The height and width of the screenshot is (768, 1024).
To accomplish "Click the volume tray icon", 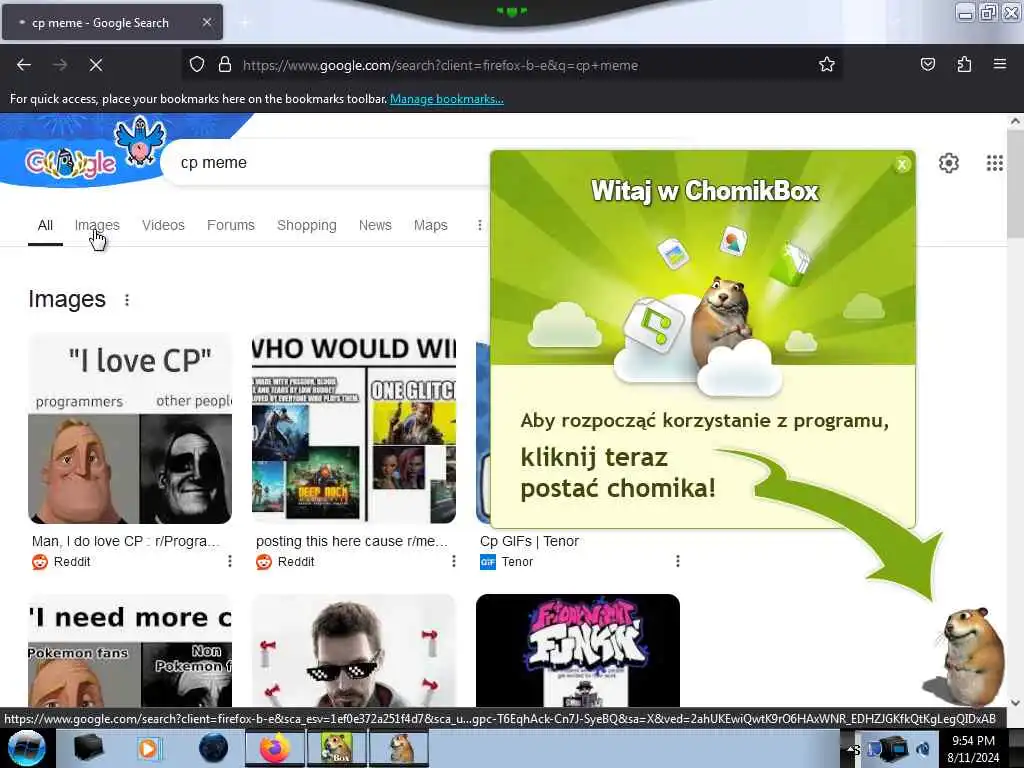I will pos(923,749).
